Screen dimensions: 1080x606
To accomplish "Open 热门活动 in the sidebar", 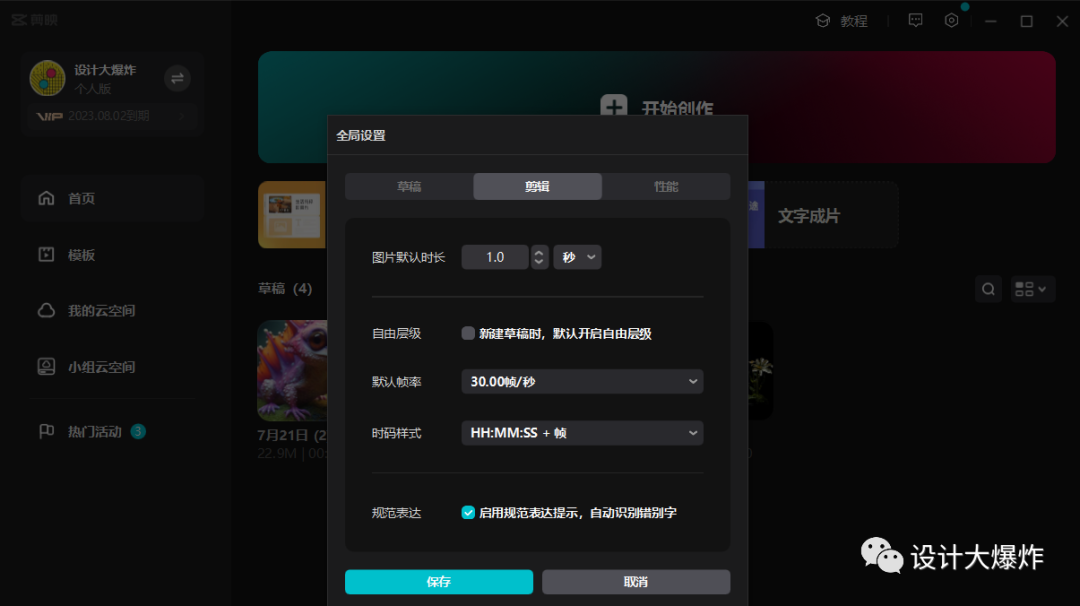I will coord(94,432).
